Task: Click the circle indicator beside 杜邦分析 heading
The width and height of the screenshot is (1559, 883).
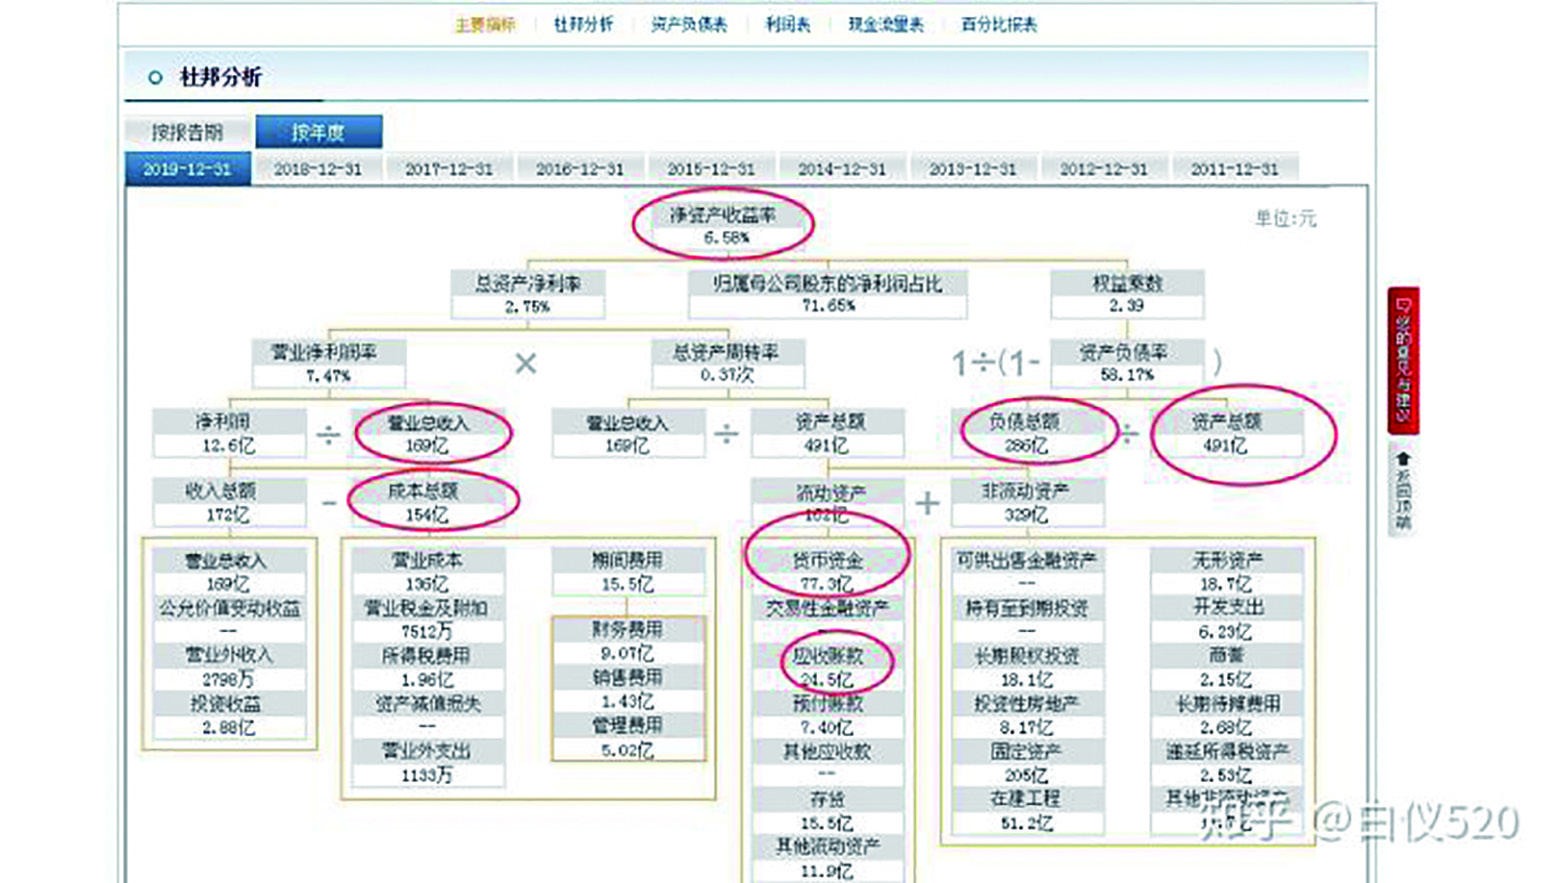Action: pos(156,76)
